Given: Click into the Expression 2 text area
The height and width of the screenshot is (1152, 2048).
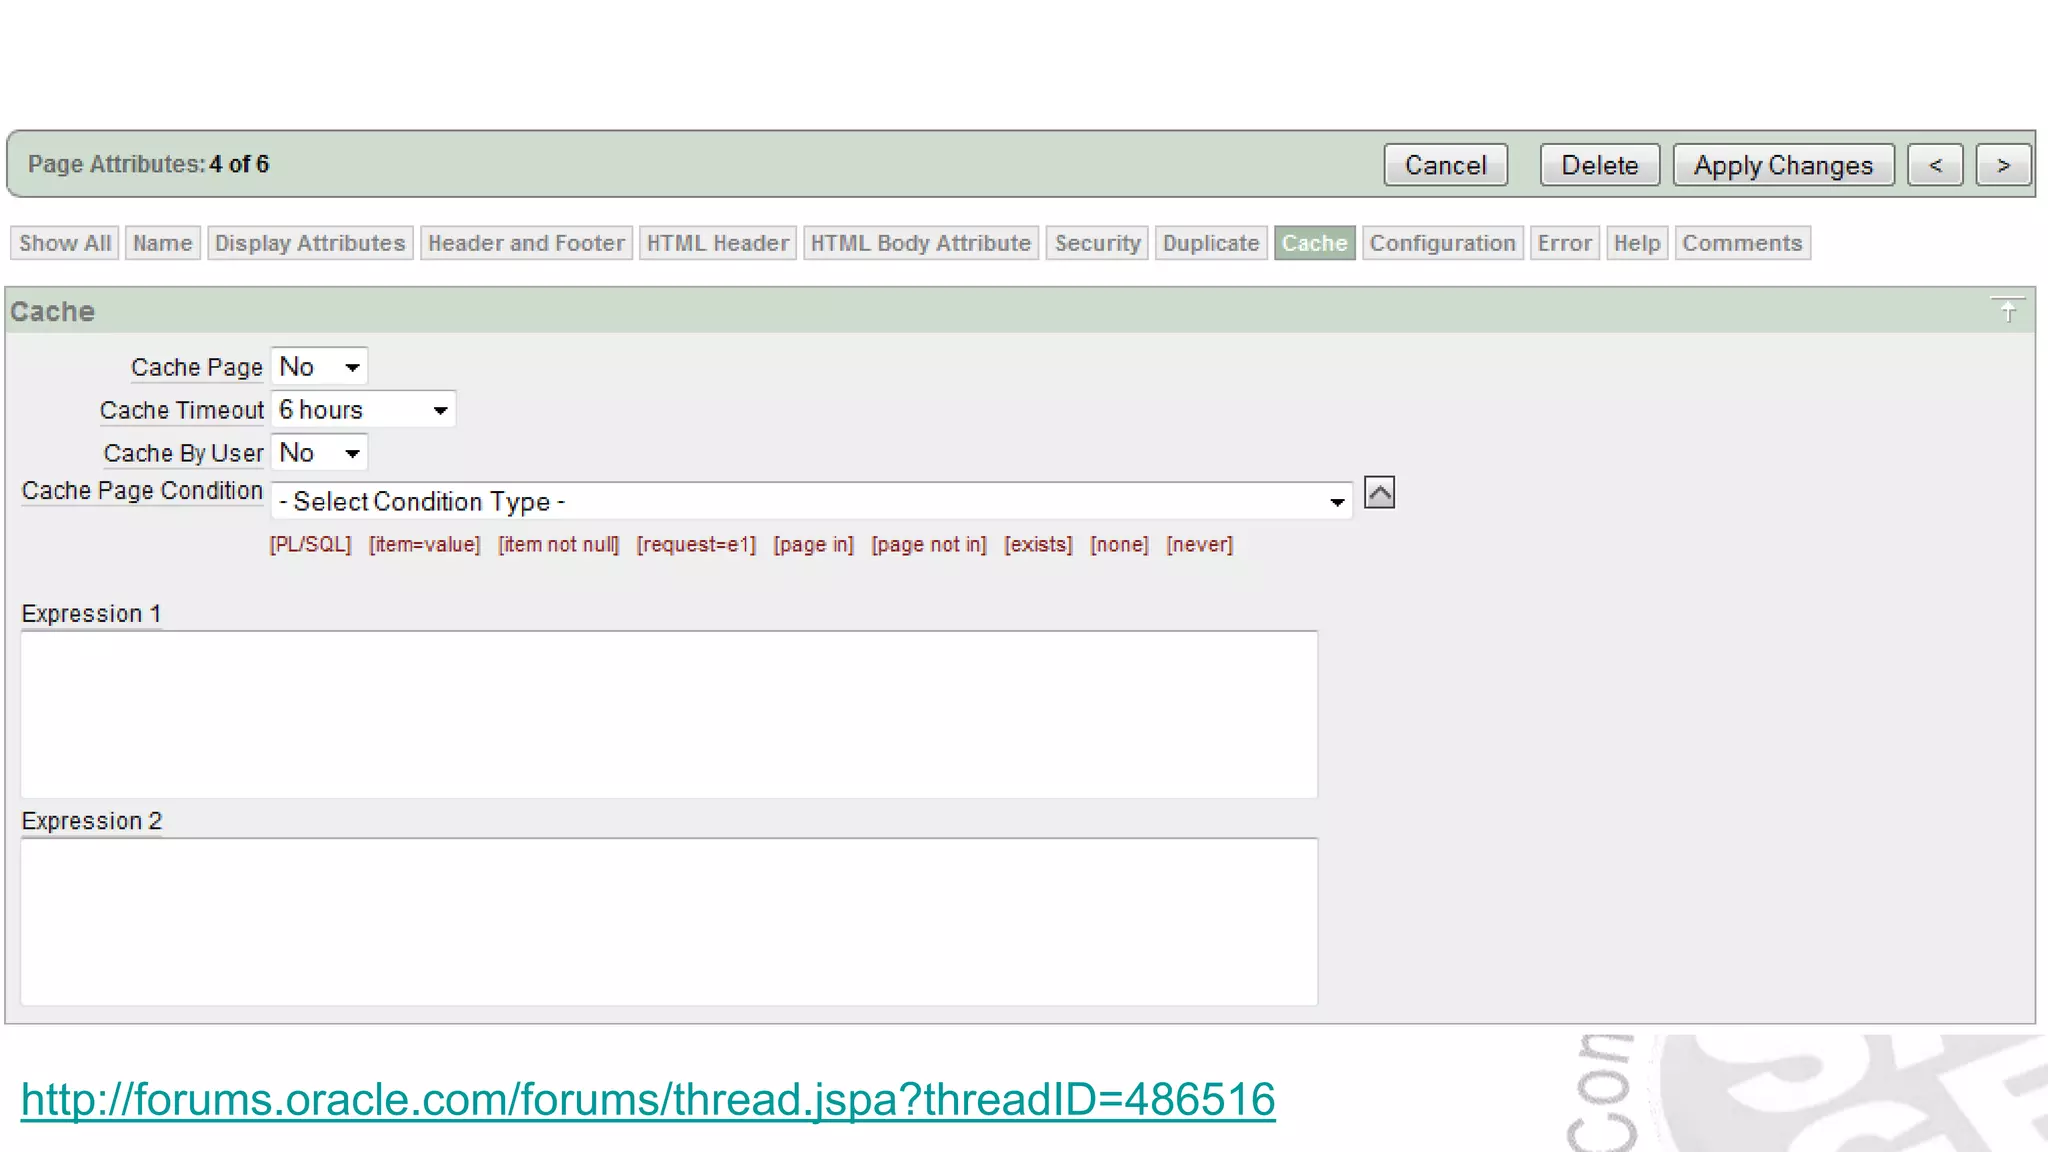Looking at the screenshot, I should click(x=669, y=921).
